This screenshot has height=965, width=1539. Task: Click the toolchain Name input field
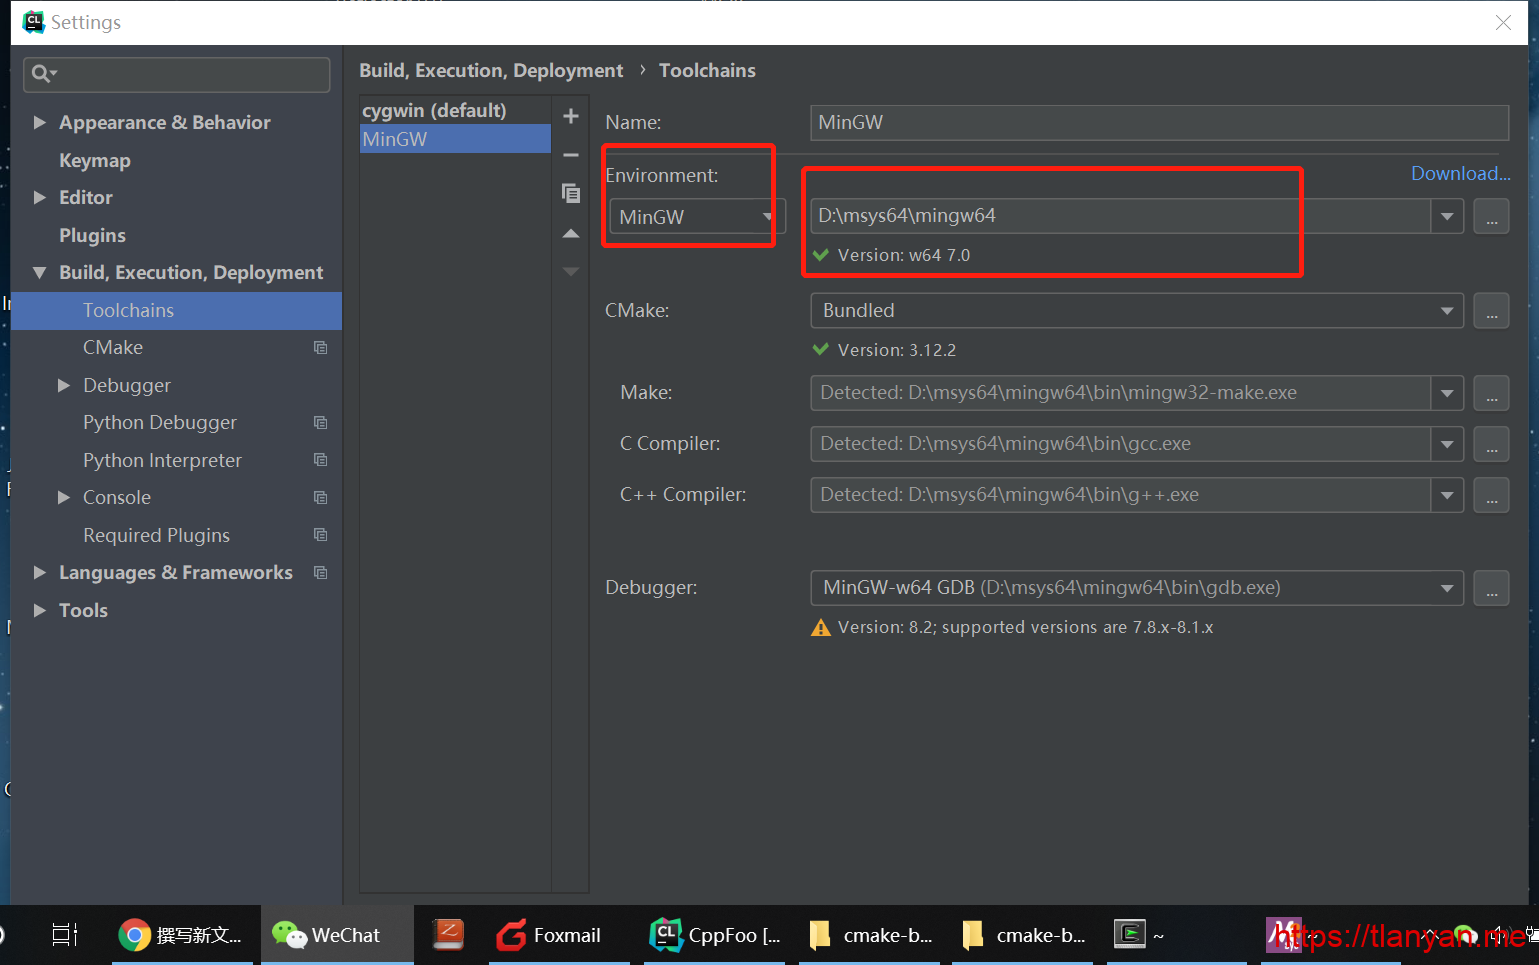tap(1158, 122)
